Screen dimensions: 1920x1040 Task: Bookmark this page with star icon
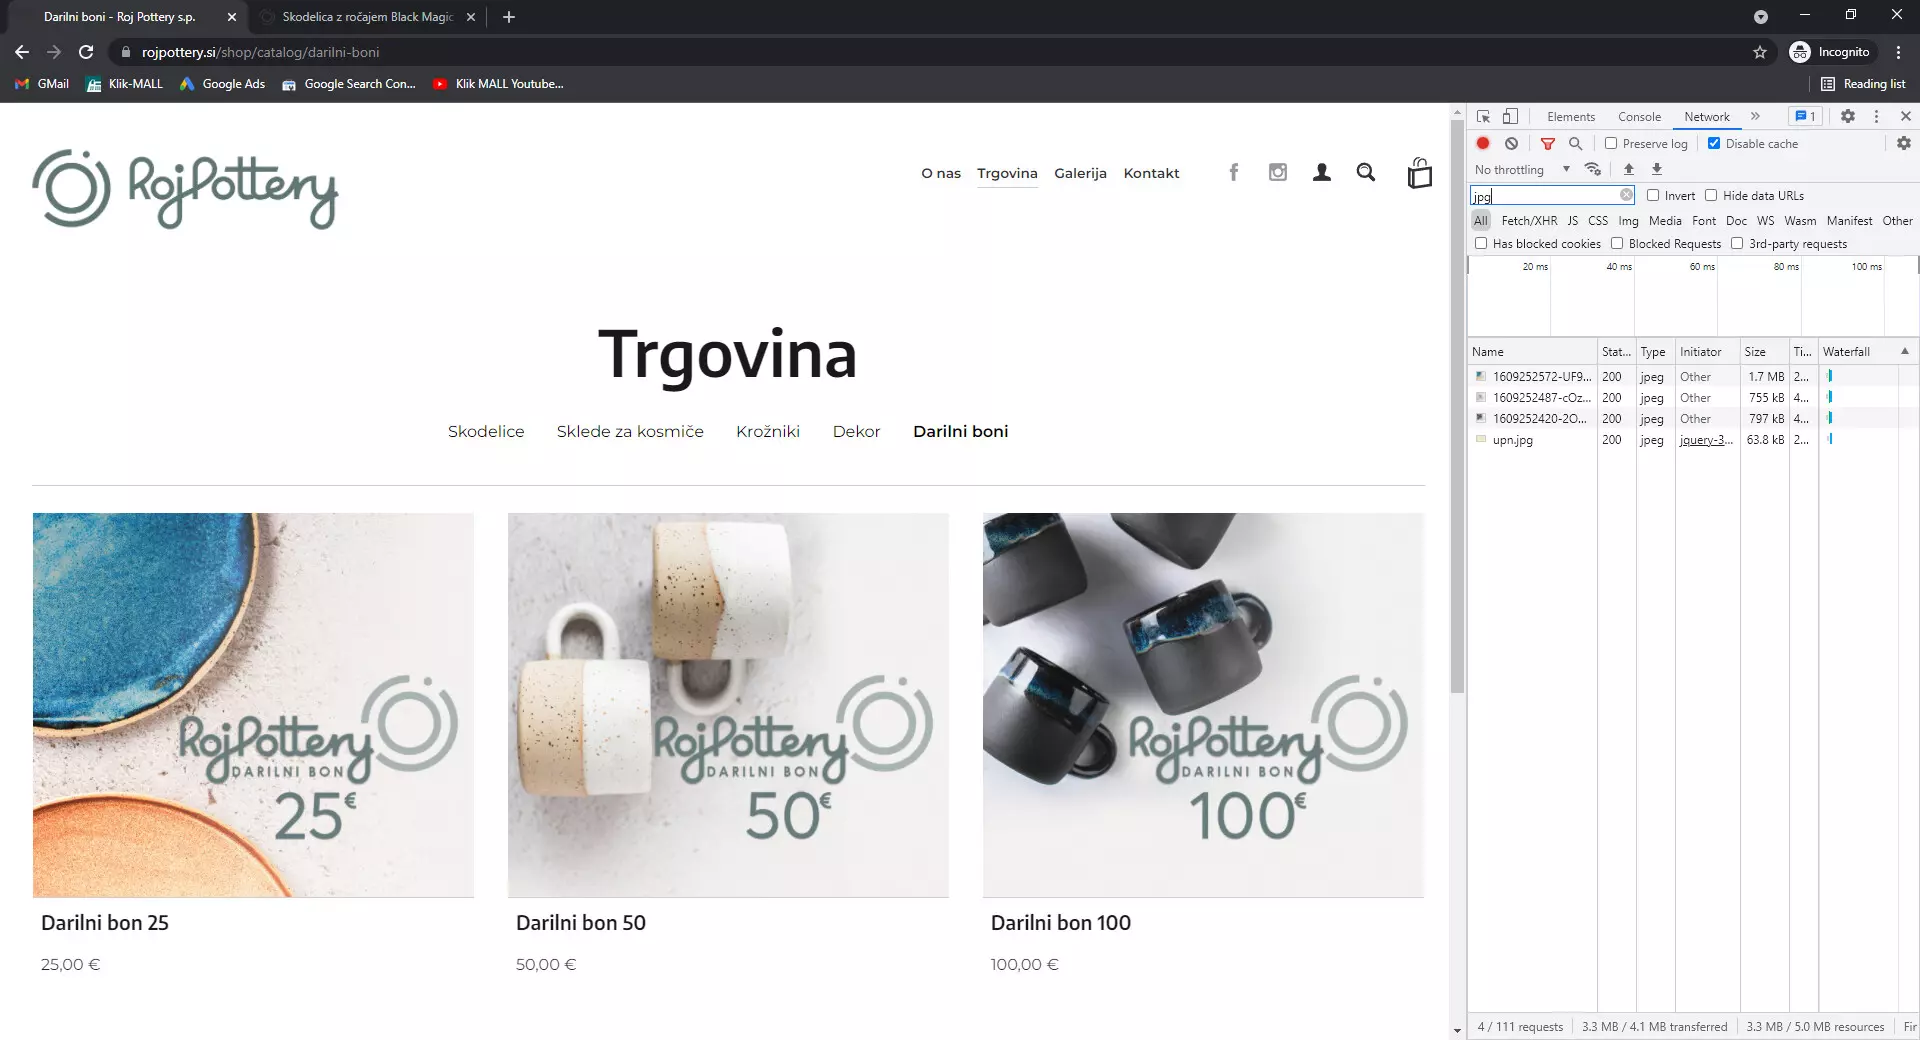pyautogui.click(x=1760, y=52)
